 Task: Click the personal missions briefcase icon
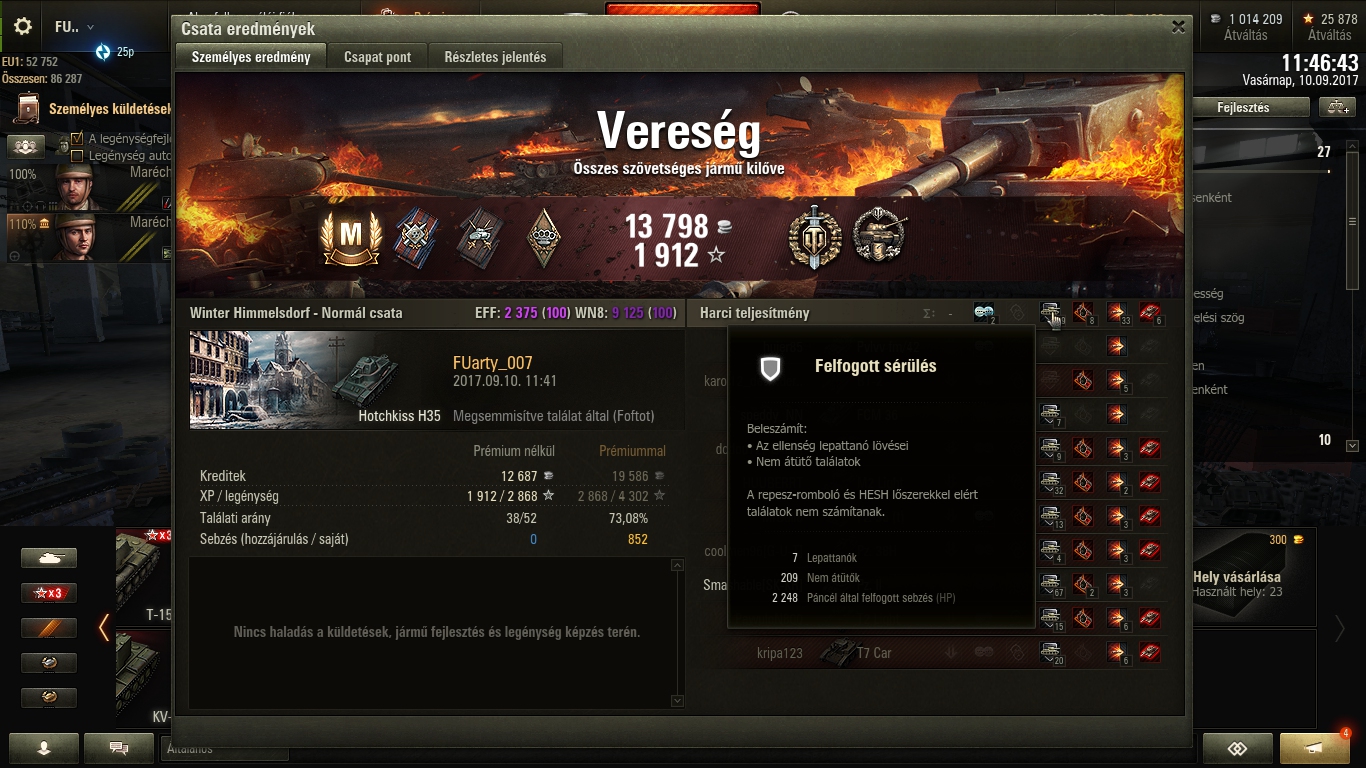(29, 108)
